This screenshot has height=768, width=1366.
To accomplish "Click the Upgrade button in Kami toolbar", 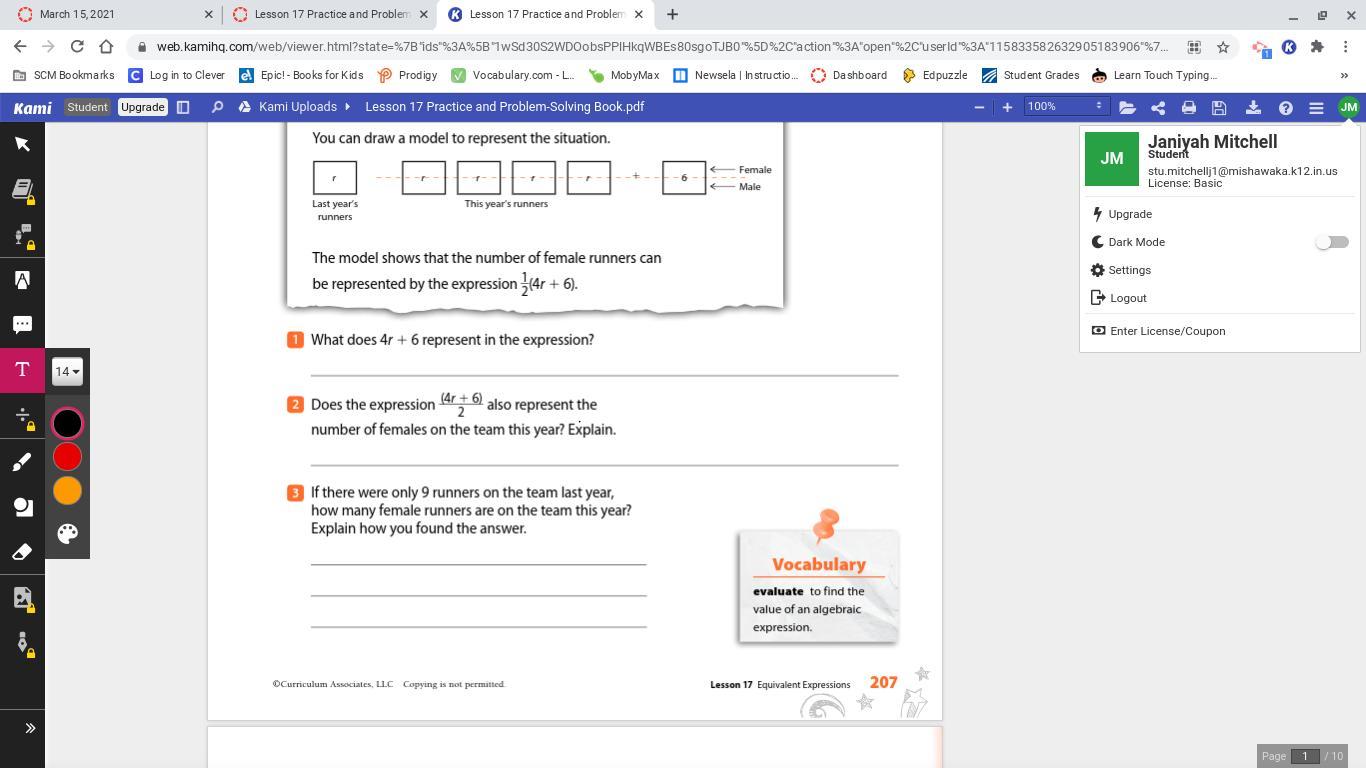I will (142, 107).
